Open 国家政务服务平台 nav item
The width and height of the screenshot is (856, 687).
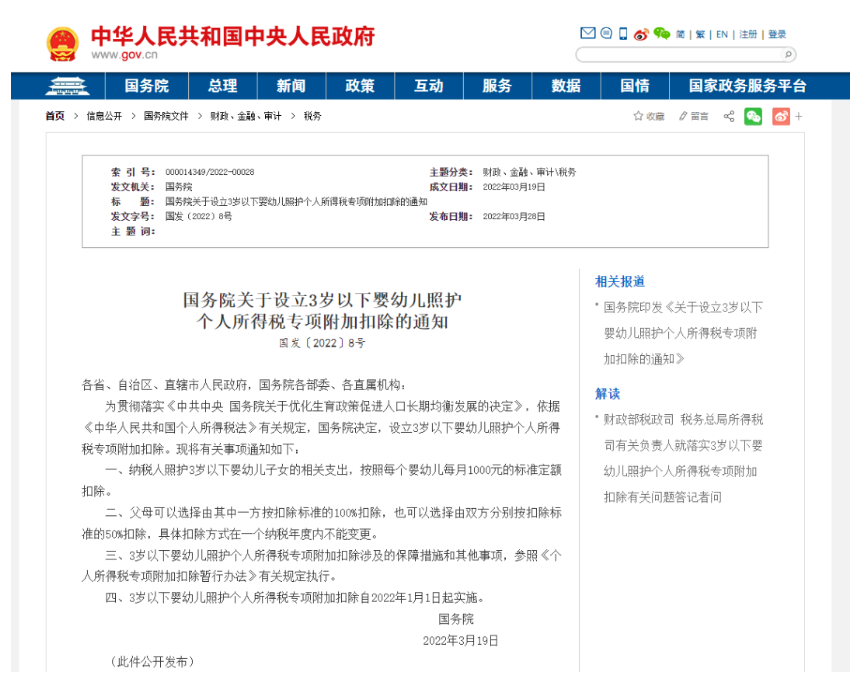[x=747, y=86]
